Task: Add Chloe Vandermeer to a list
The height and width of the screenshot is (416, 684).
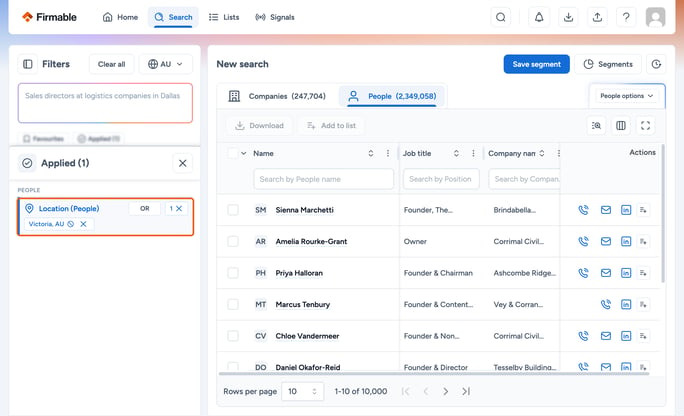Action: (643, 336)
